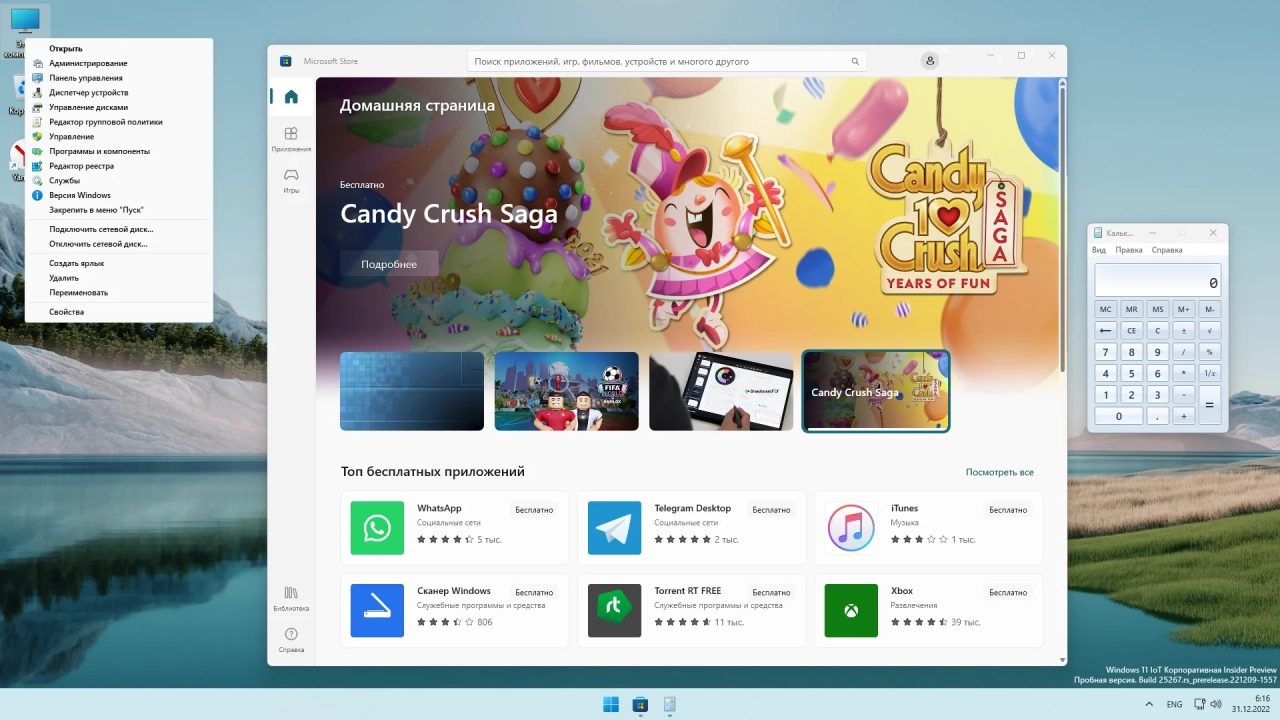Open the Вид menu in Calculator
1280x720 pixels.
click(1099, 250)
